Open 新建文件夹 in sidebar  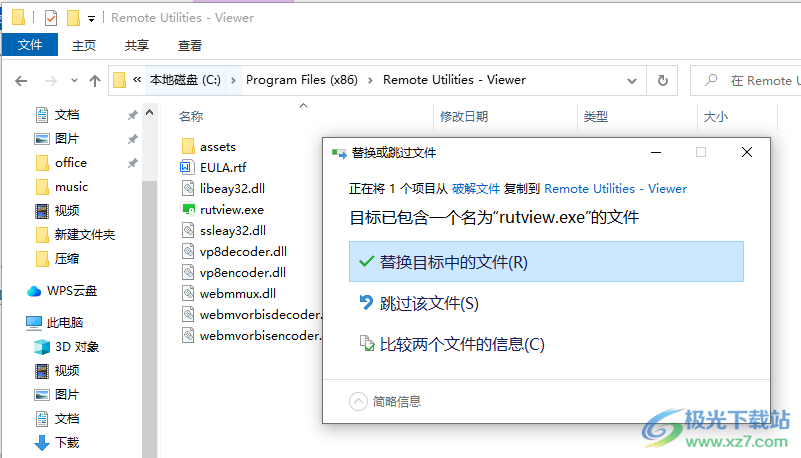click(85, 235)
